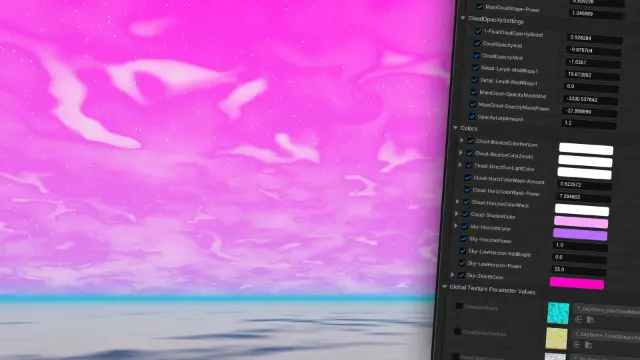This screenshot has width=640, height=360.
Task: Click use-selected-asset arrow beside yellow texture
Action: click(576, 345)
